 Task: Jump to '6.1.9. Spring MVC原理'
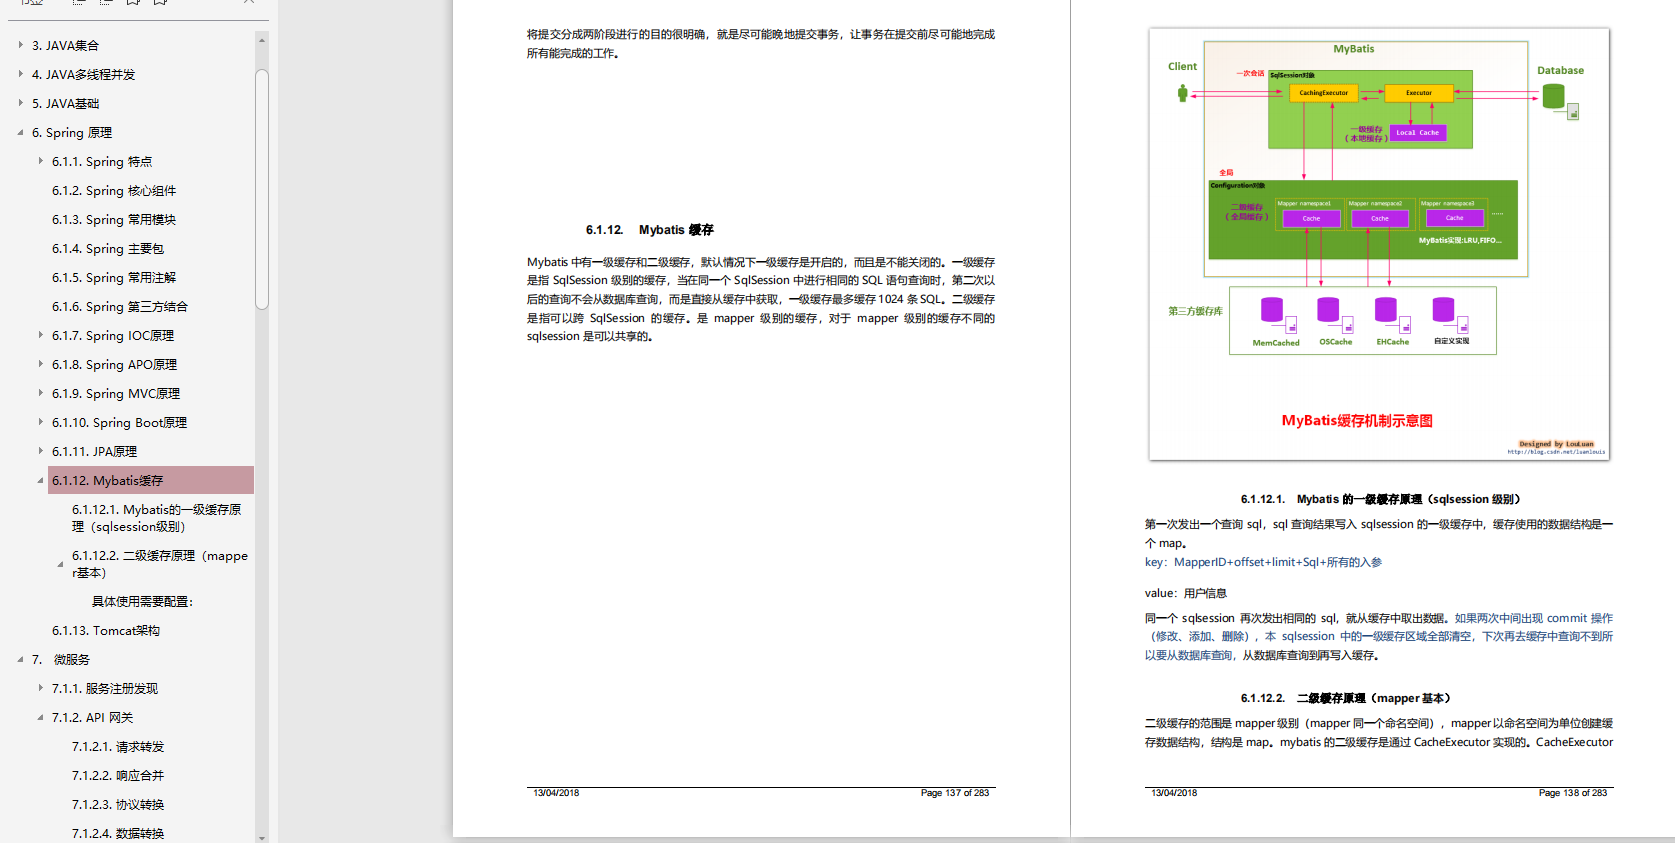click(x=116, y=393)
